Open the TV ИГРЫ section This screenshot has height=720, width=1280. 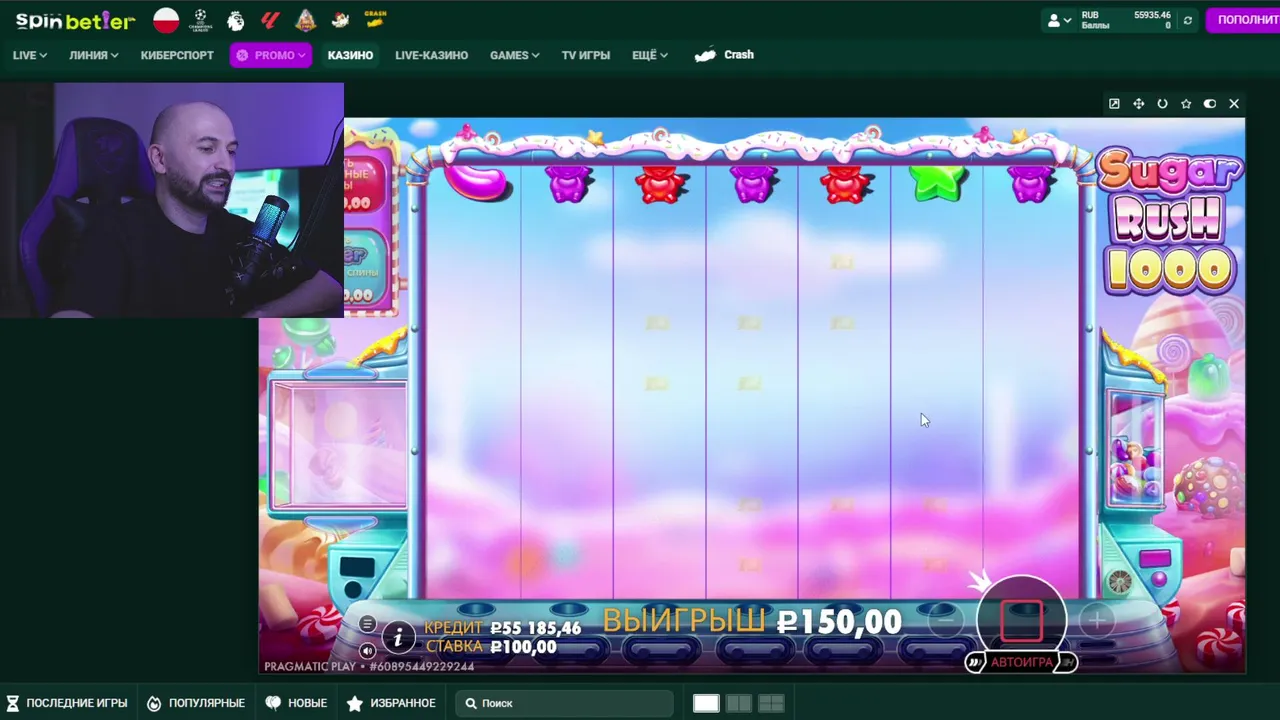(586, 55)
